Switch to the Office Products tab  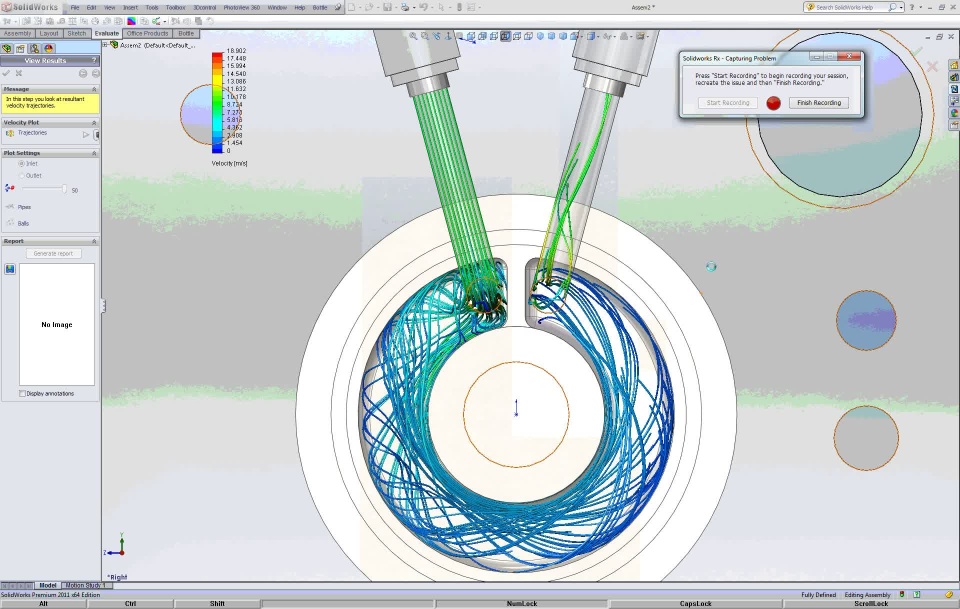tap(148, 34)
